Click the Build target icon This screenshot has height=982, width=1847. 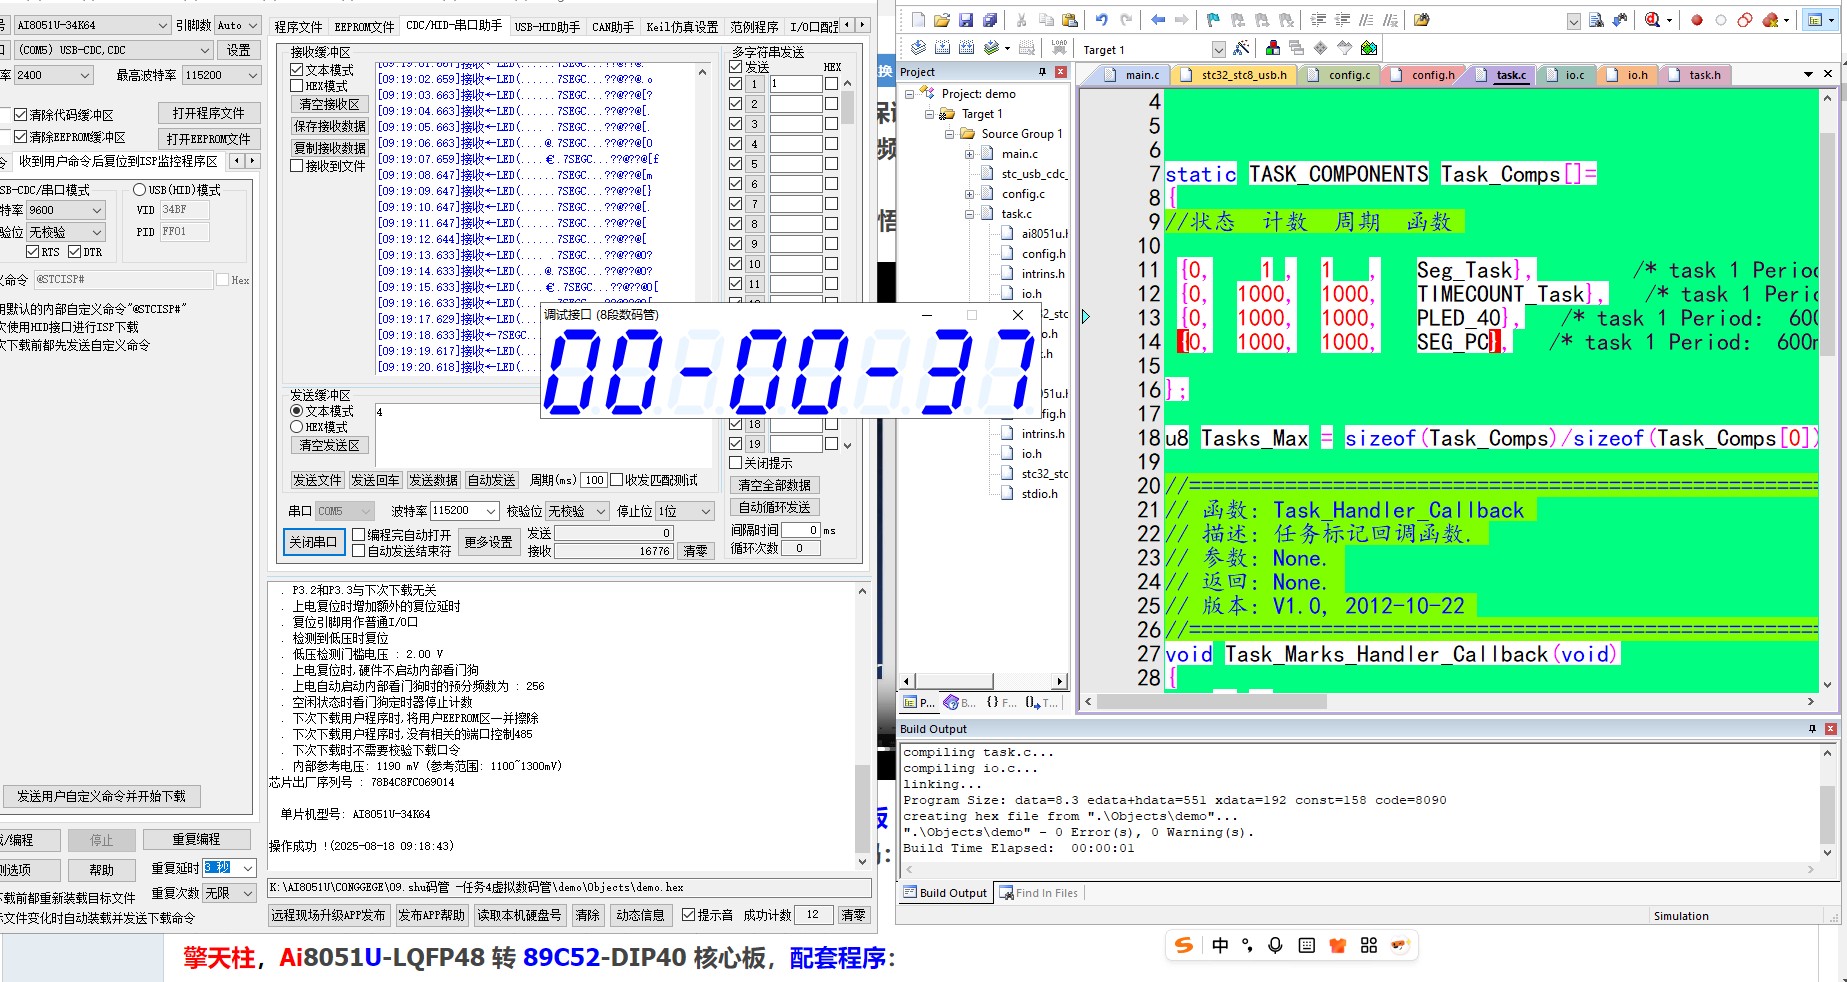(x=942, y=48)
